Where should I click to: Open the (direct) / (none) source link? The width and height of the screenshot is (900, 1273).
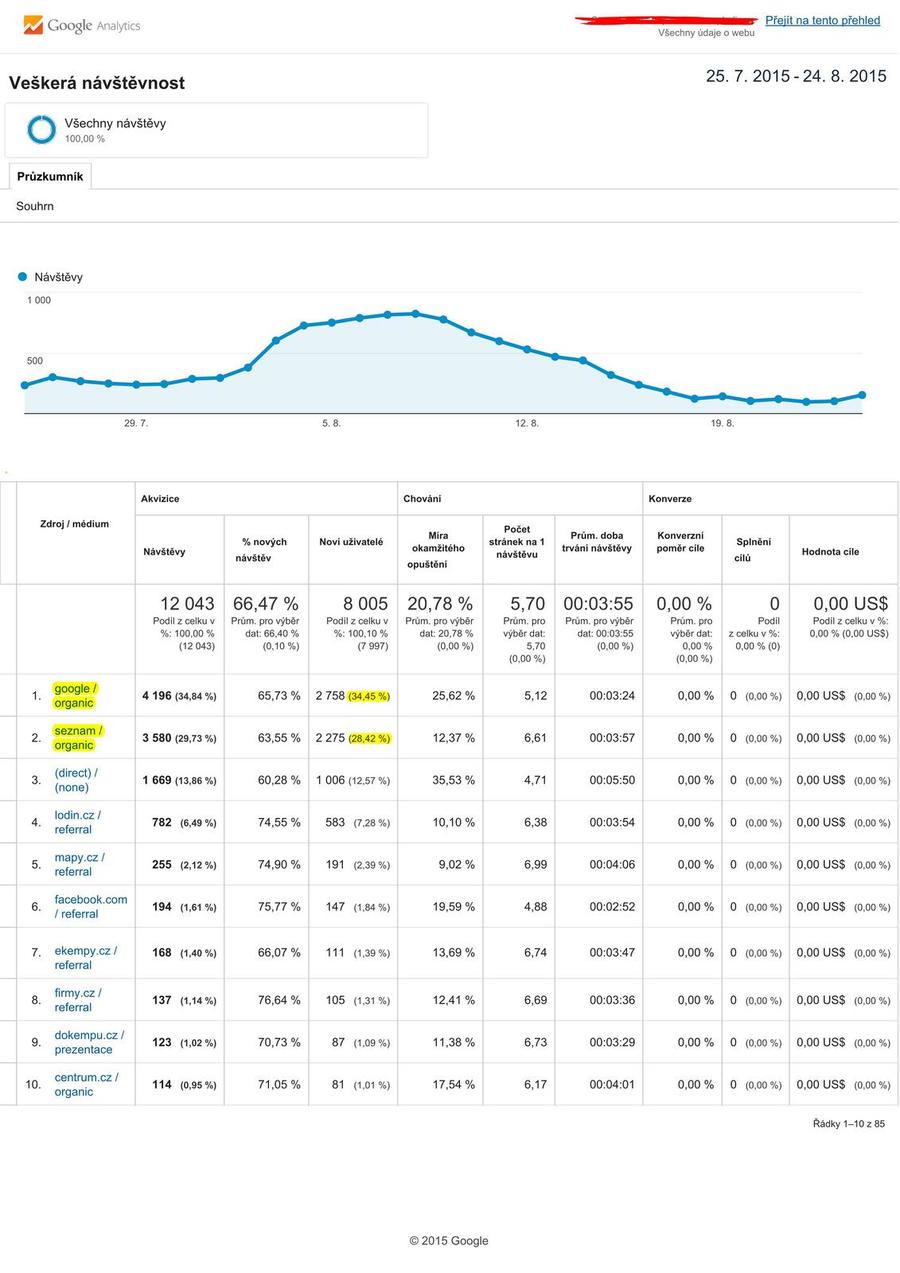[76, 780]
